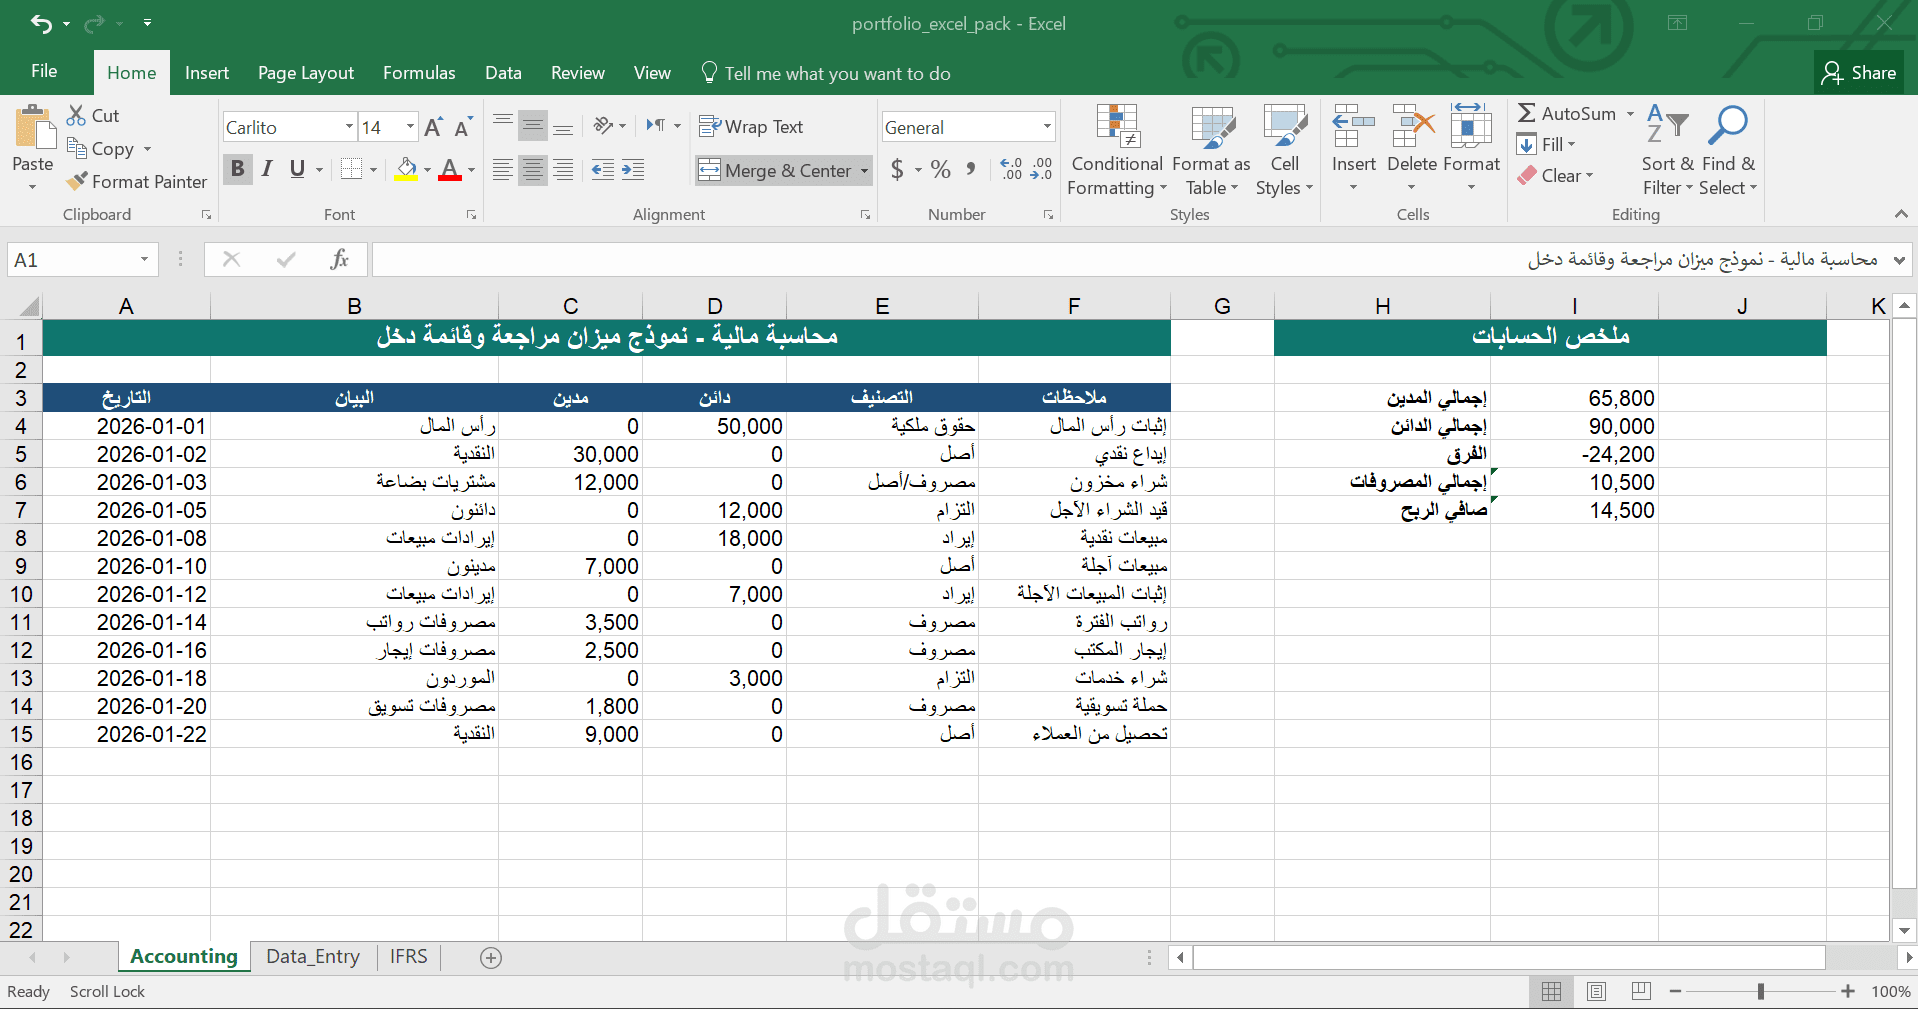This screenshot has height=1009, width=1918.
Task: Toggle Merge & Center
Action: click(775, 171)
